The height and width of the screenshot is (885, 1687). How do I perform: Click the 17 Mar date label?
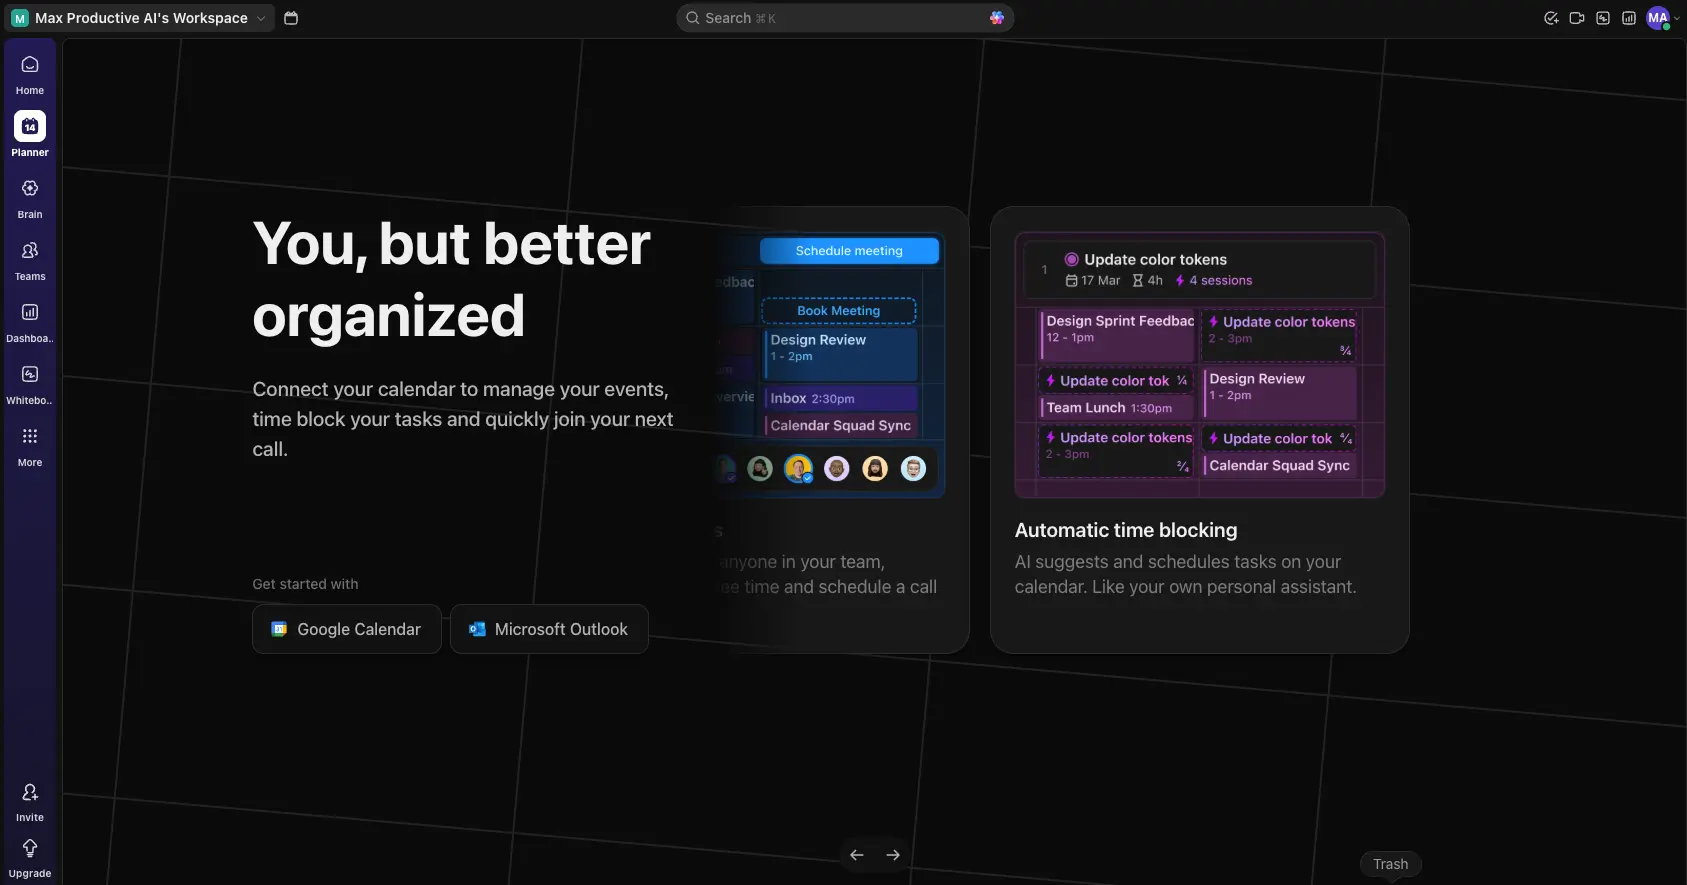click(x=1093, y=281)
